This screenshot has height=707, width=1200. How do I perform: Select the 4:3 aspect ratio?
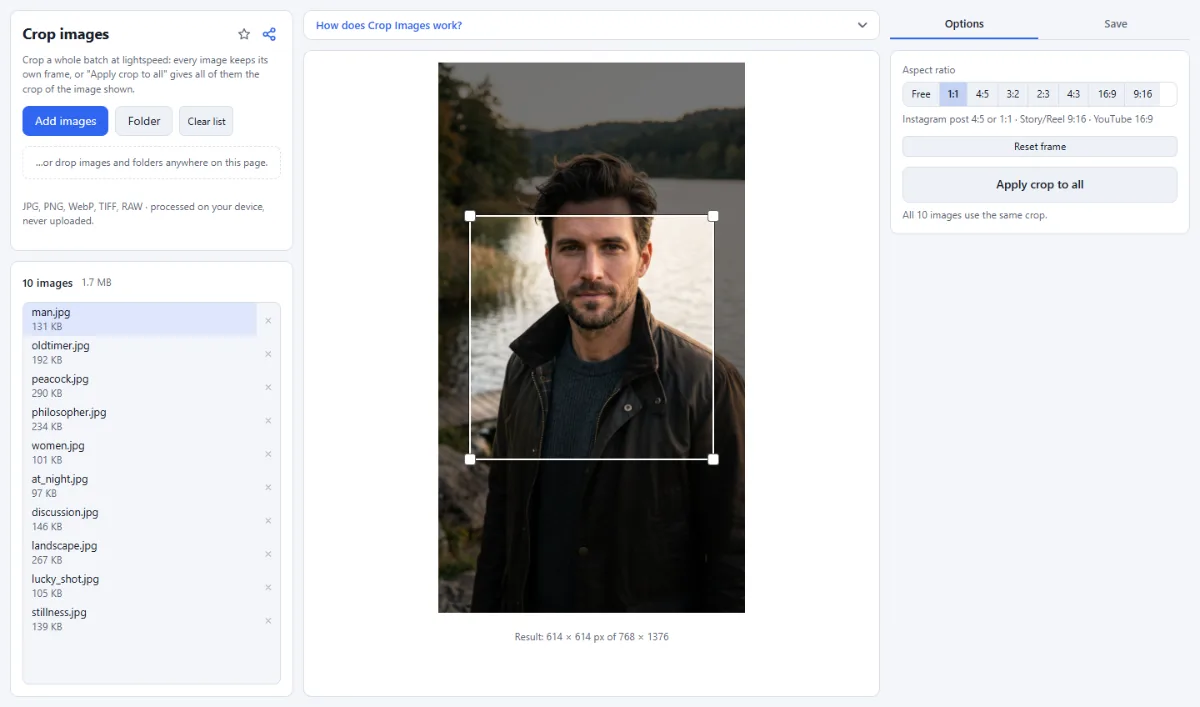point(1073,94)
